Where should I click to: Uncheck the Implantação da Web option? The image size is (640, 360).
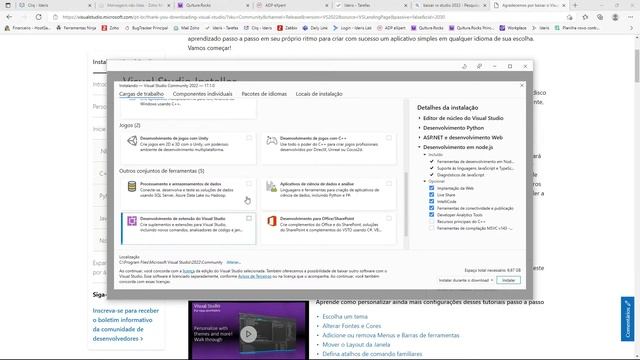click(x=431, y=188)
